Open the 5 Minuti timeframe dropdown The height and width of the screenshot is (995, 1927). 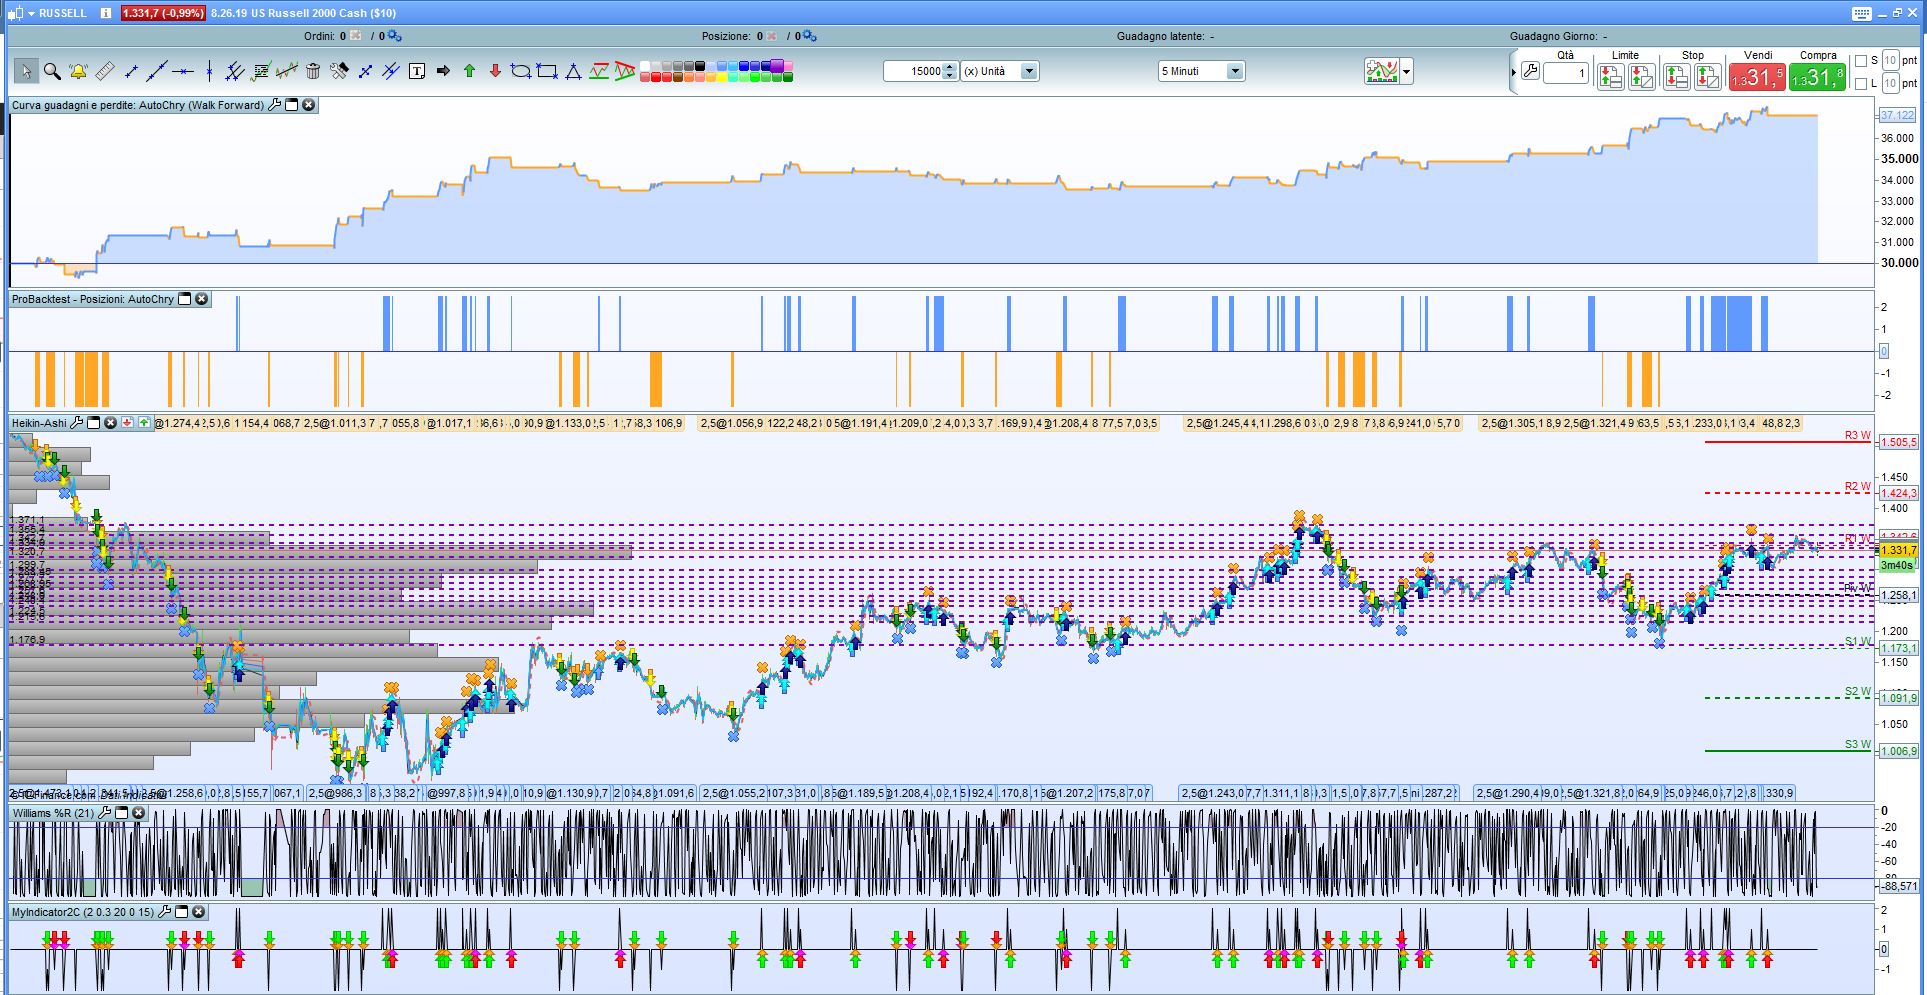click(1235, 71)
